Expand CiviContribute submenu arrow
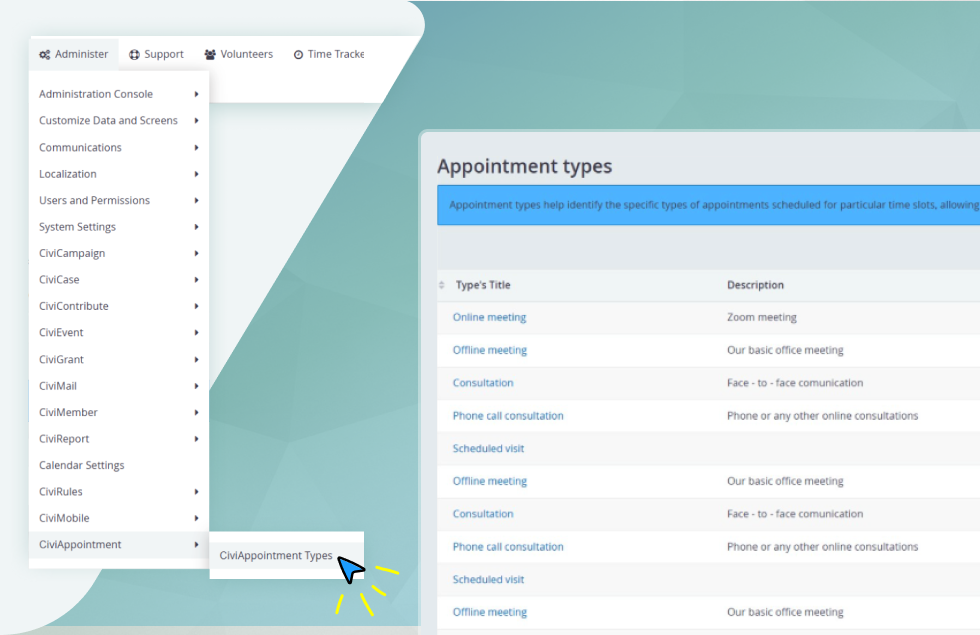 pos(196,306)
